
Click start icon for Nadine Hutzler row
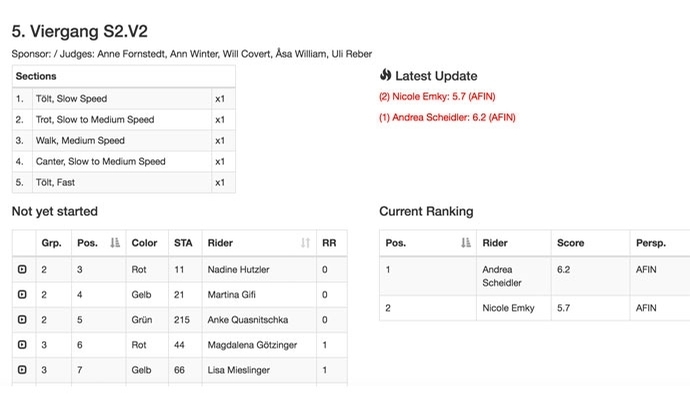(22, 269)
